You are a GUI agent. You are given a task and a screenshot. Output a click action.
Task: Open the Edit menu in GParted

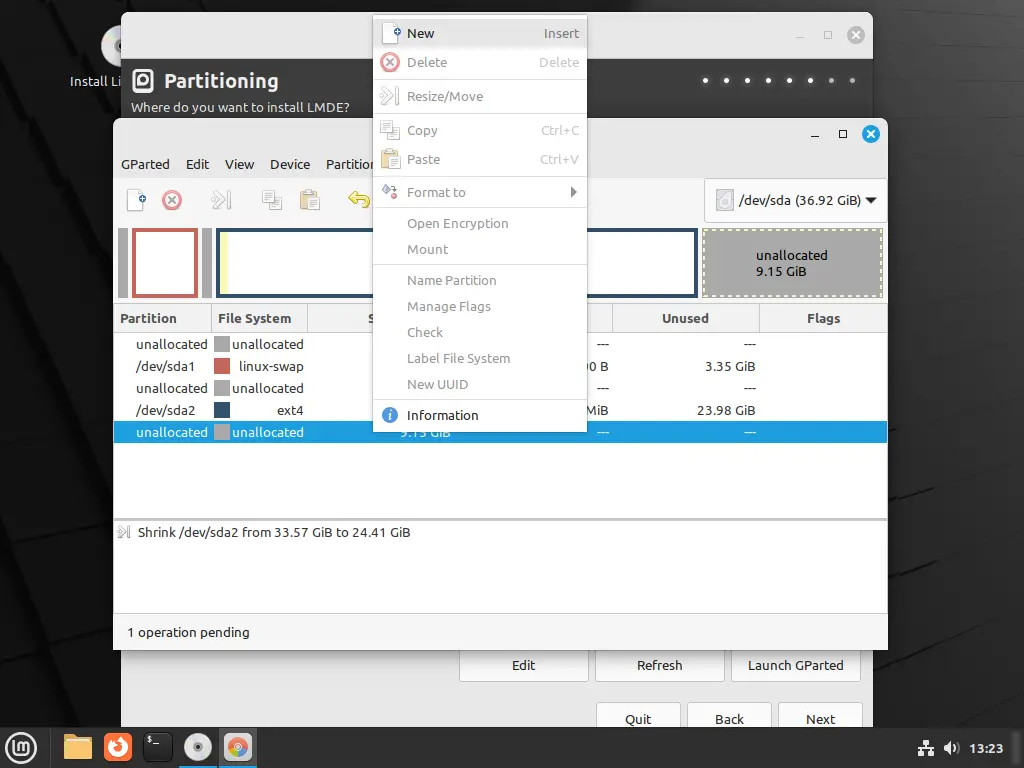[x=197, y=165]
